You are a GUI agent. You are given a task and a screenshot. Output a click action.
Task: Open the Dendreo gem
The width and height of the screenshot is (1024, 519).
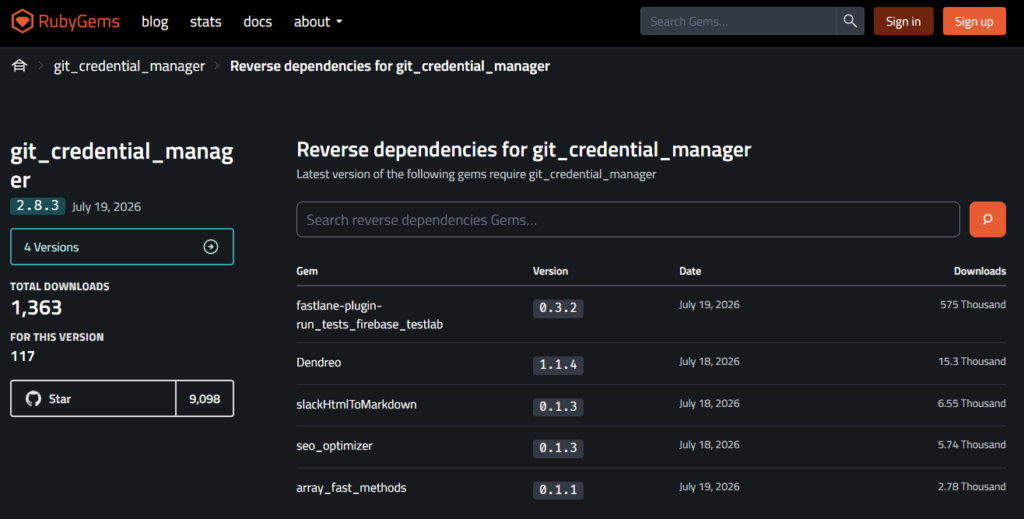tap(319, 362)
